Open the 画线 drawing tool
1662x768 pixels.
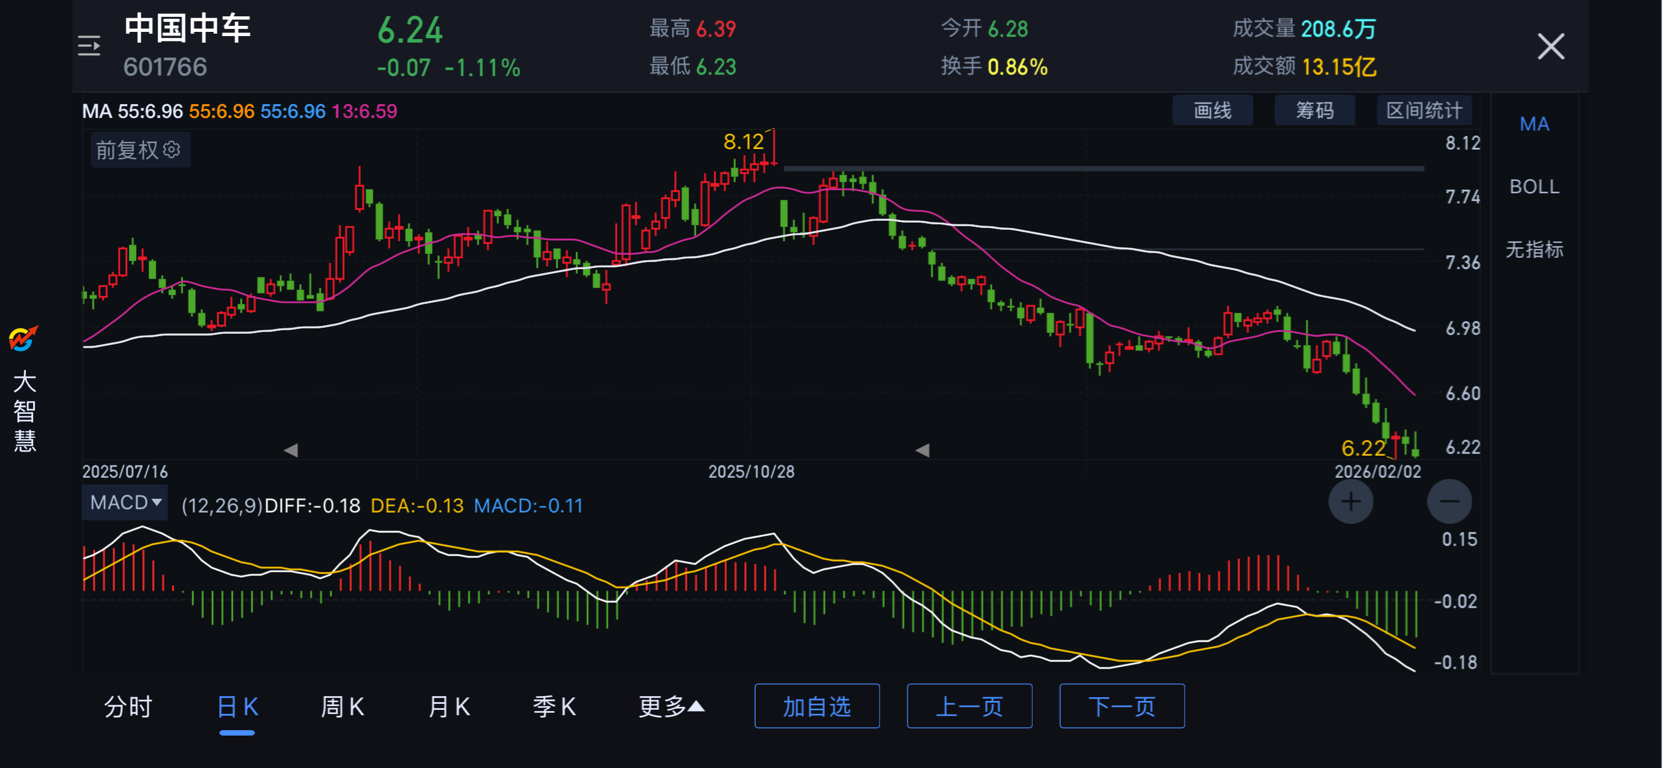(1213, 110)
